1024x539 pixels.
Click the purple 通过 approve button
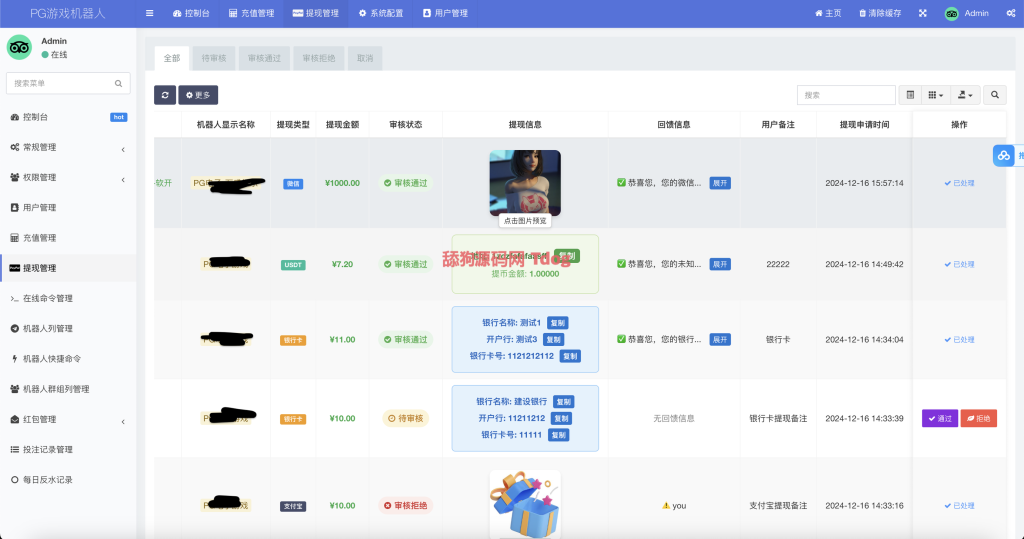939,418
